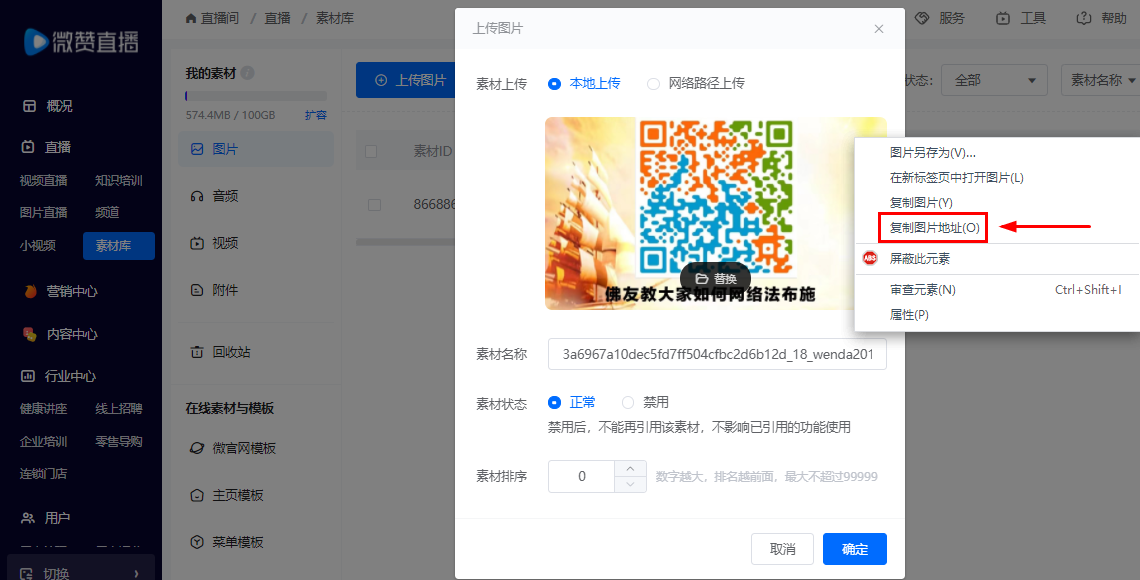Open 健康讲座 in sidebar
The height and width of the screenshot is (580, 1140).
click(44, 409)
